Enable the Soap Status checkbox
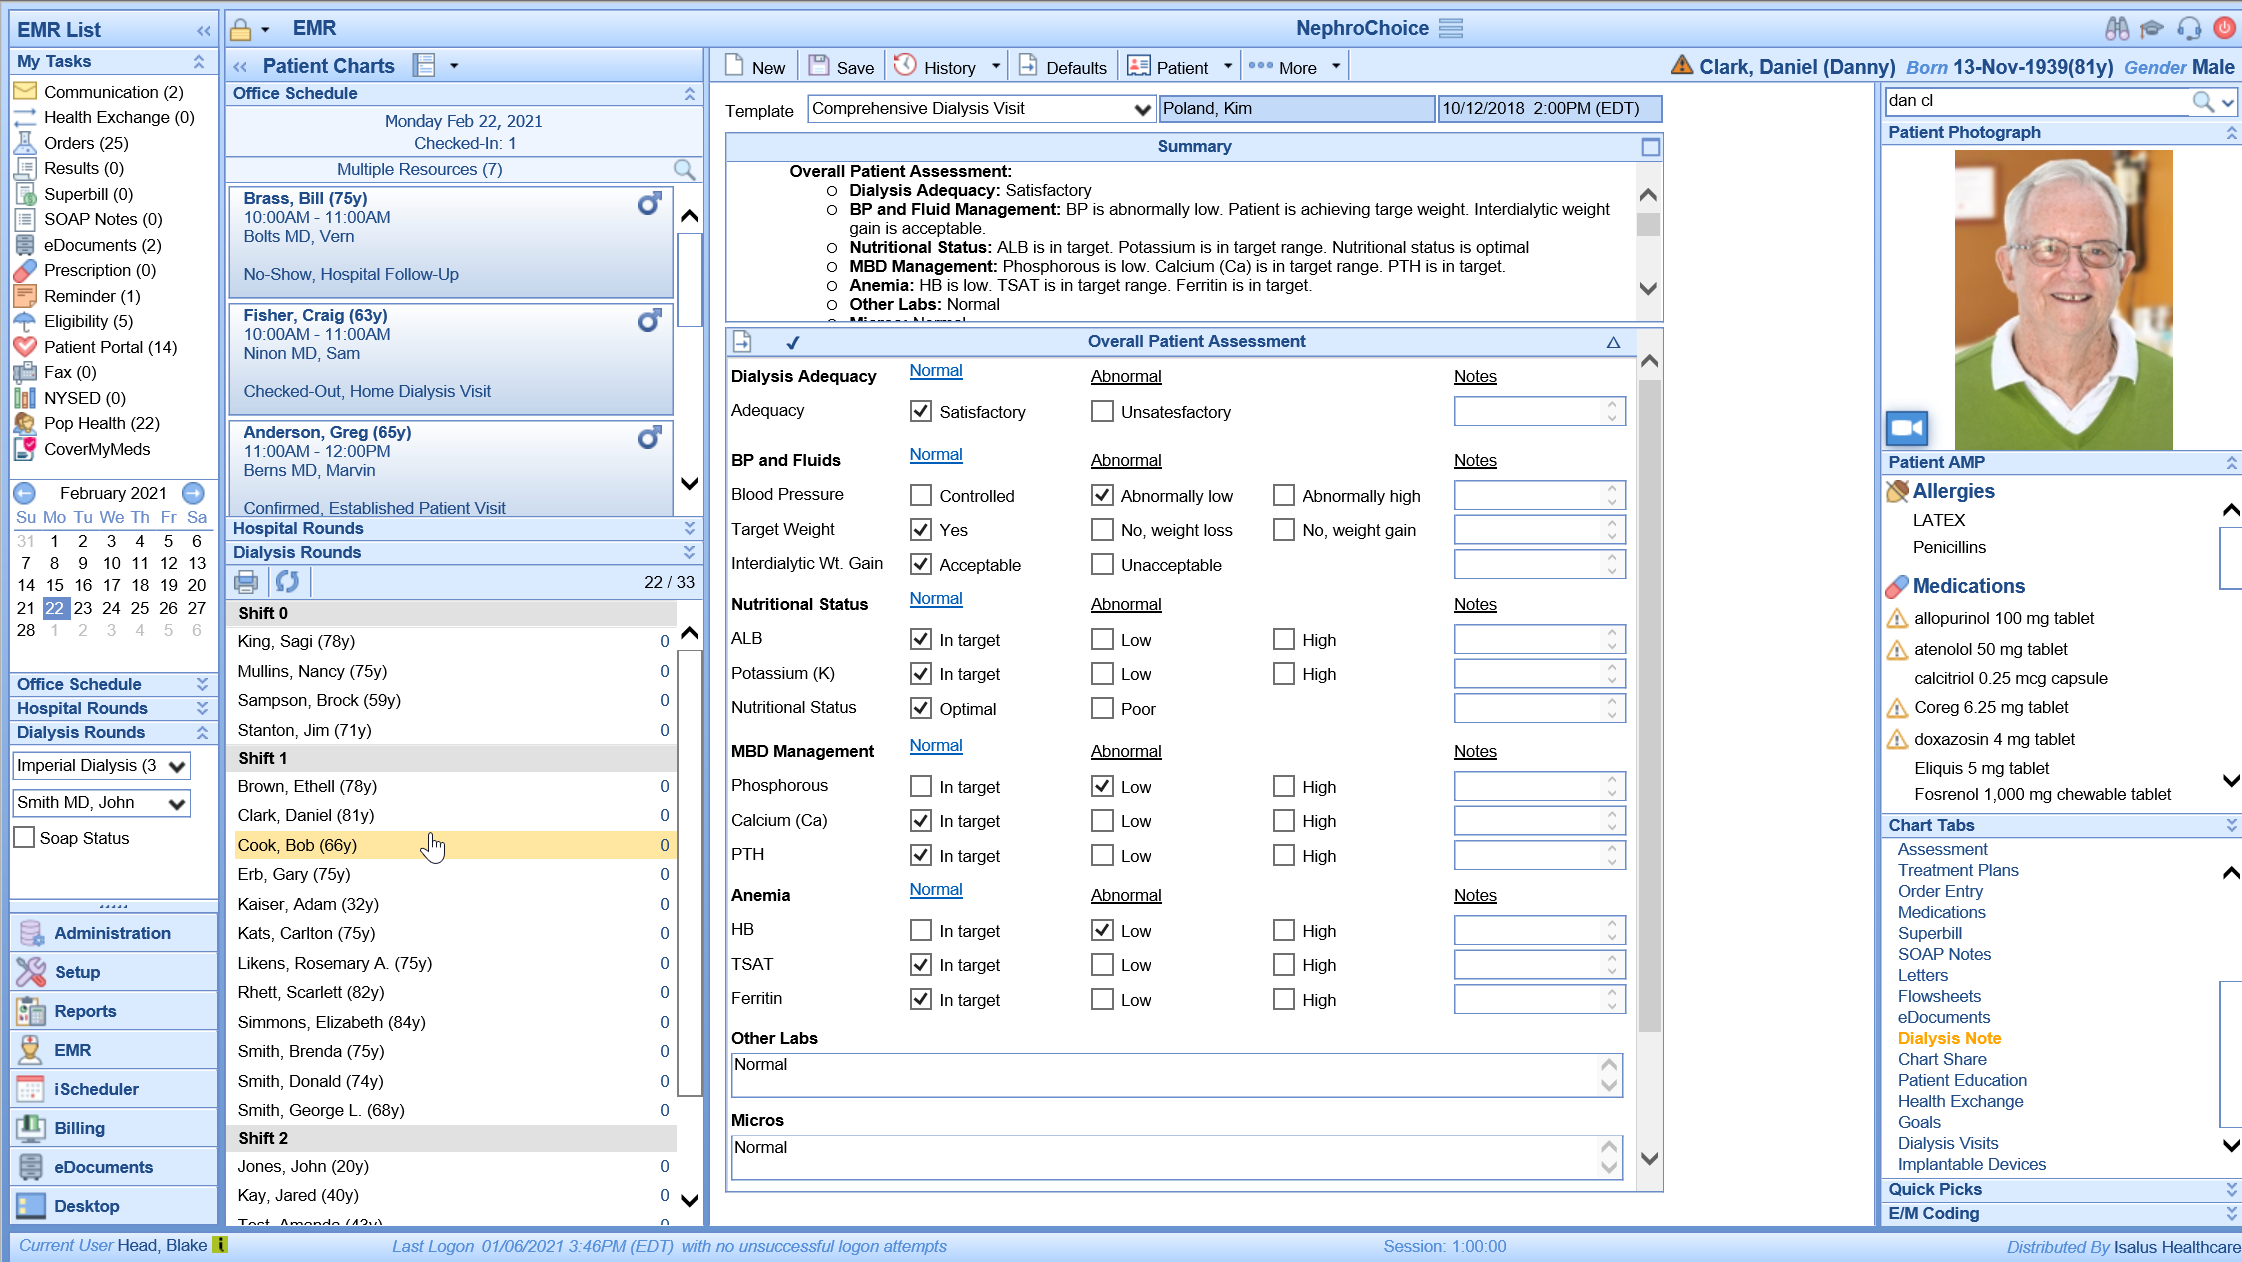 (24, 838)
